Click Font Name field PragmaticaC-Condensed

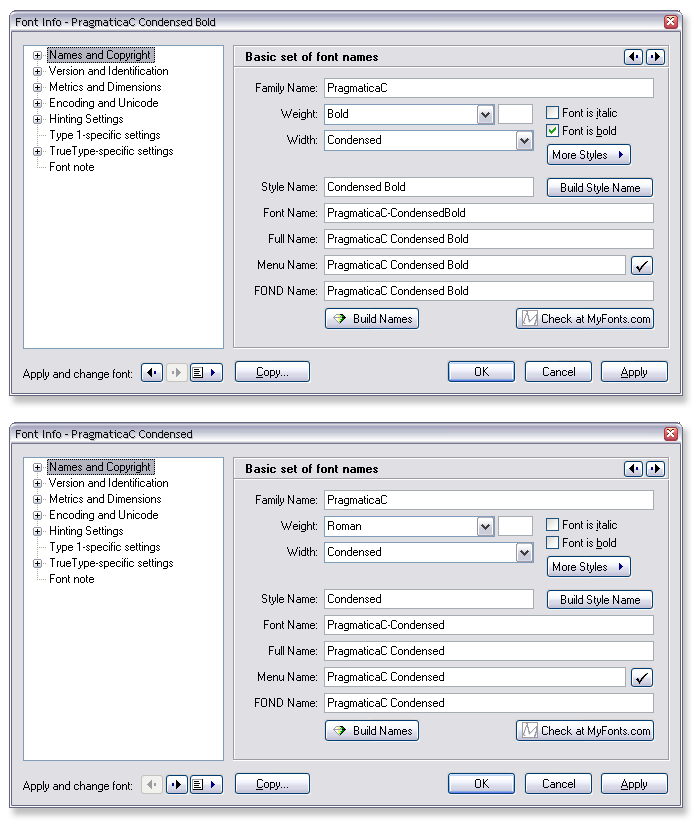(489, 625)
